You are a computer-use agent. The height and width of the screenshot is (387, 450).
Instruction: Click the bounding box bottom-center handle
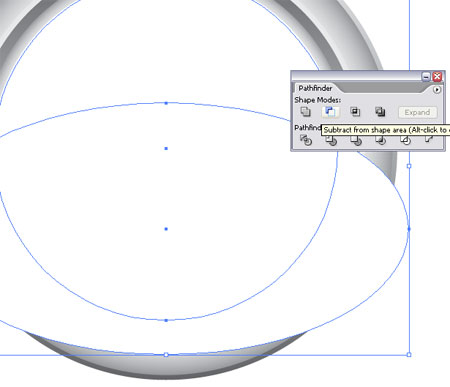[x=166, y=355]
